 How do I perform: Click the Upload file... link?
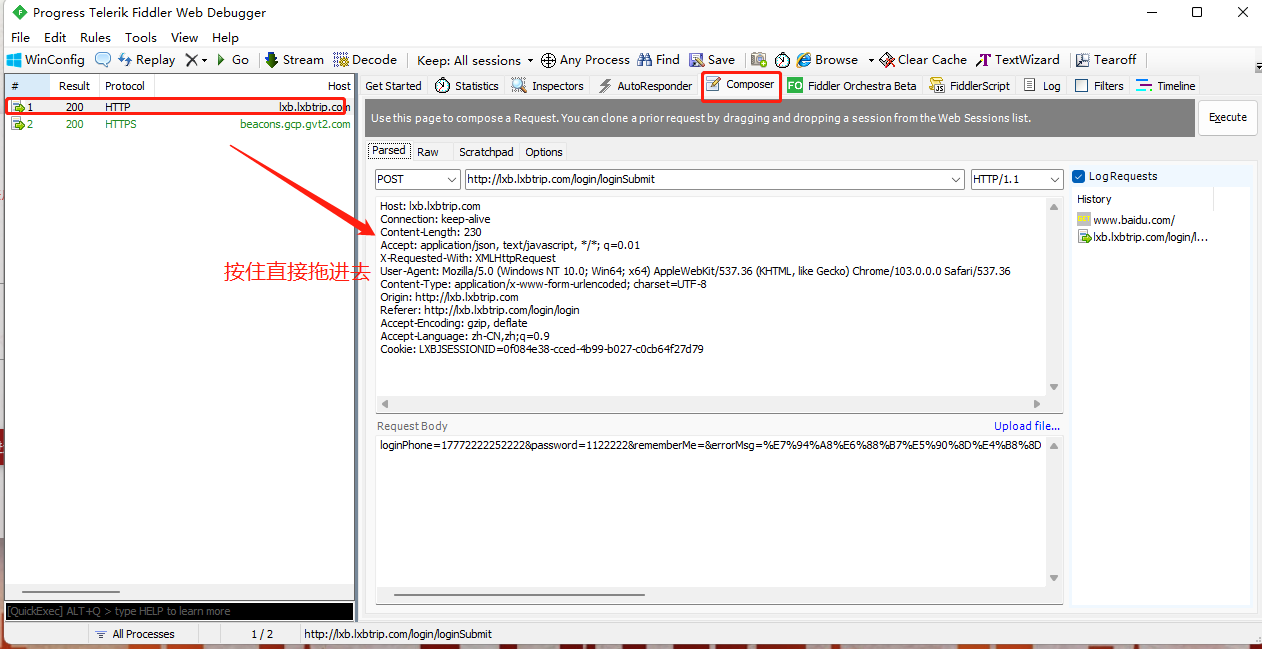pos(1027,426)
